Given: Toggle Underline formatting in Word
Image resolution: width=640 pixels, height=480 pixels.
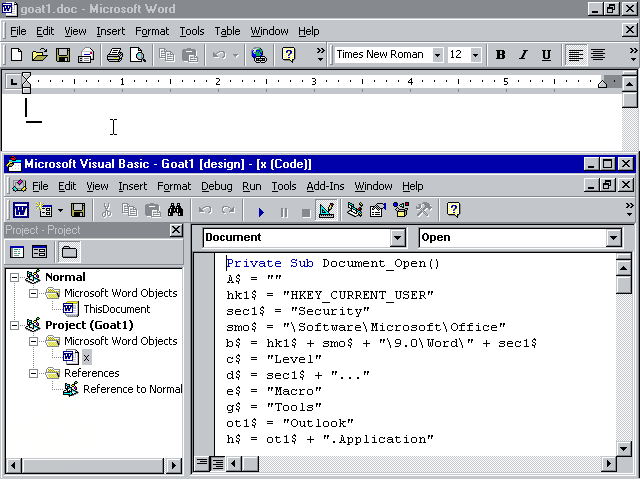Looking at the screenshot, I should pos(547,55).
